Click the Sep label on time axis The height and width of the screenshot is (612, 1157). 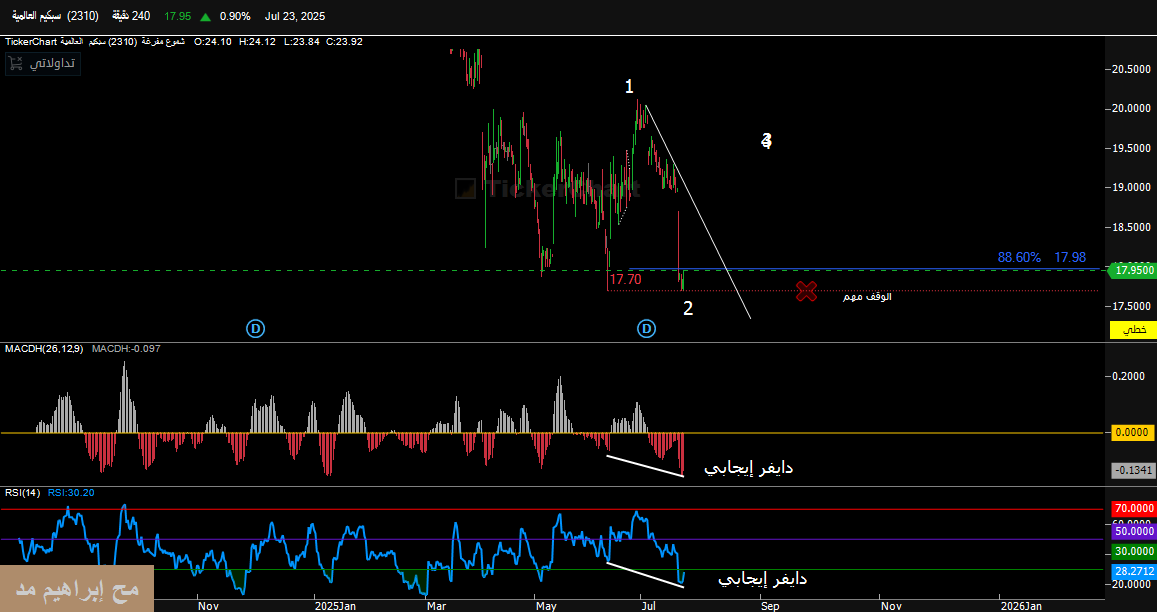[770, 606]
